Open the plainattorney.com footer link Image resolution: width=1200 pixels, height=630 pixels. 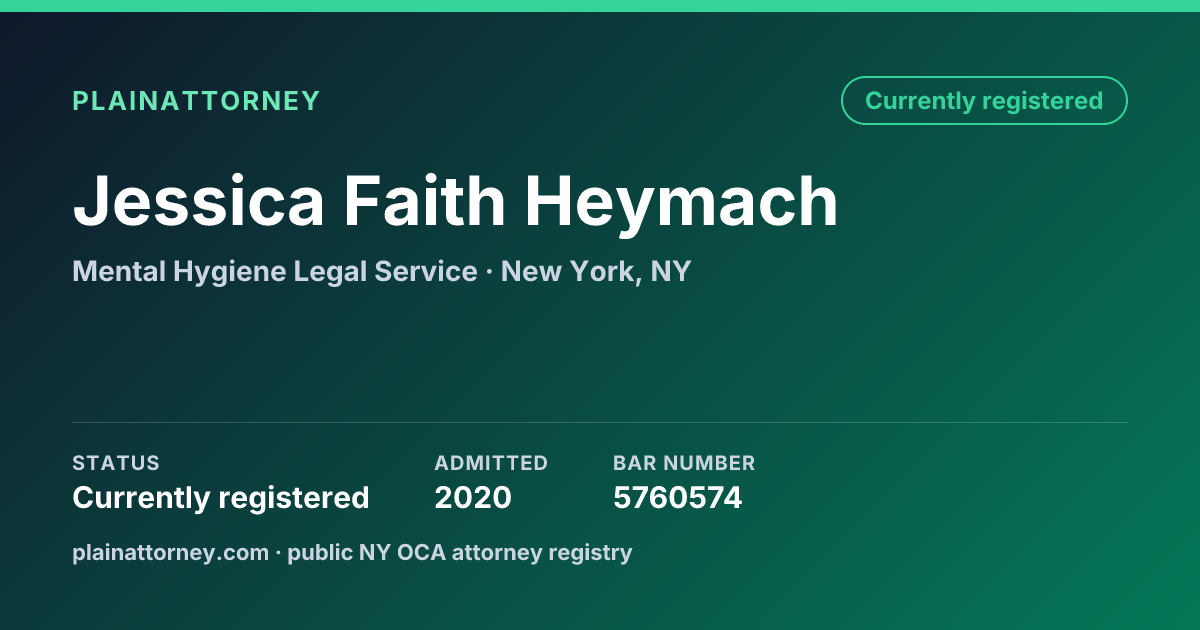170,553
